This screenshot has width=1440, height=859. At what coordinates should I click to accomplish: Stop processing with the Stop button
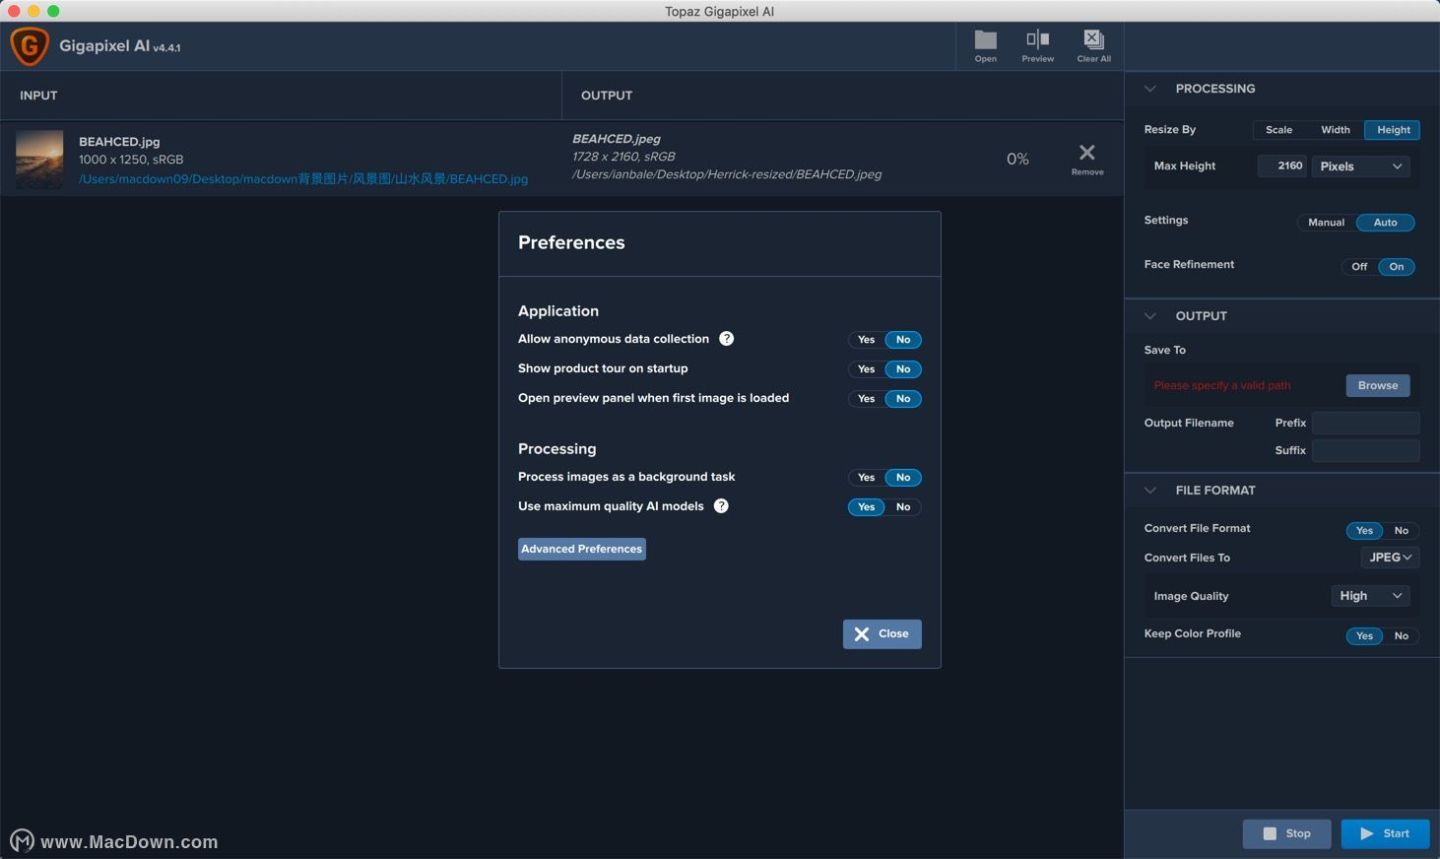[1287, 834]
